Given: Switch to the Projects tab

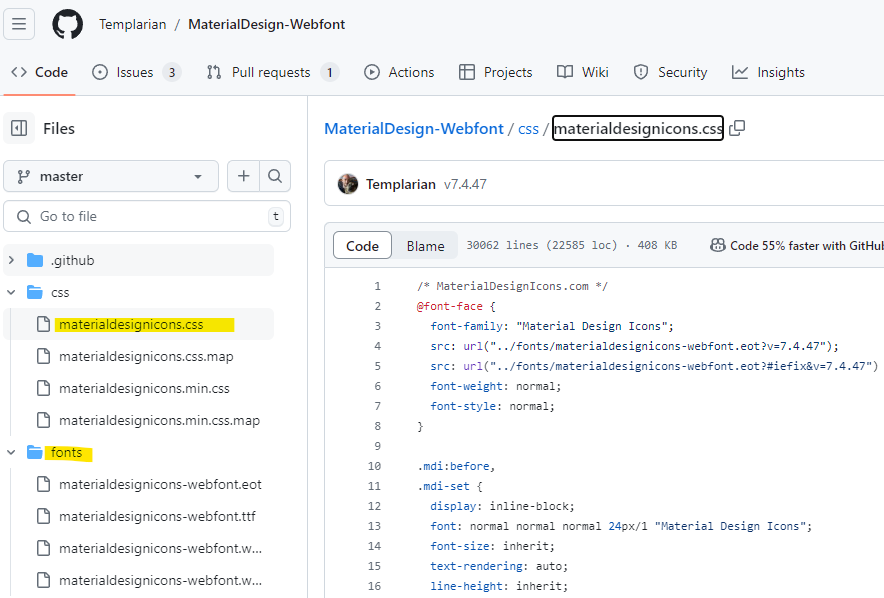Looking at the screenshot, I should (x=496, y=72).
